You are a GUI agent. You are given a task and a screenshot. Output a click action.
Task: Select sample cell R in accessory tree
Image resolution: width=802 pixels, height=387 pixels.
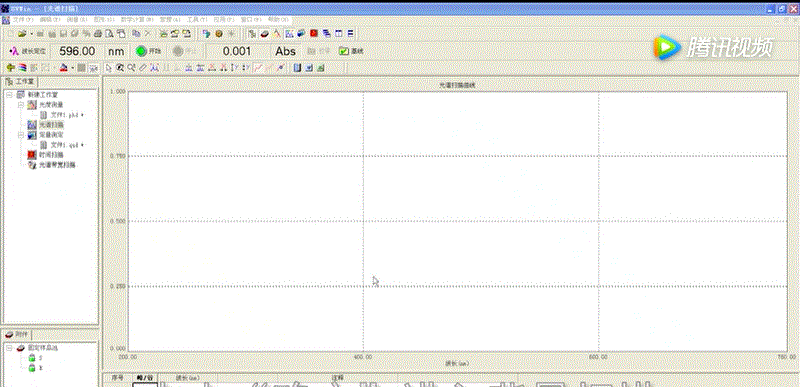[x=40, y=368]
